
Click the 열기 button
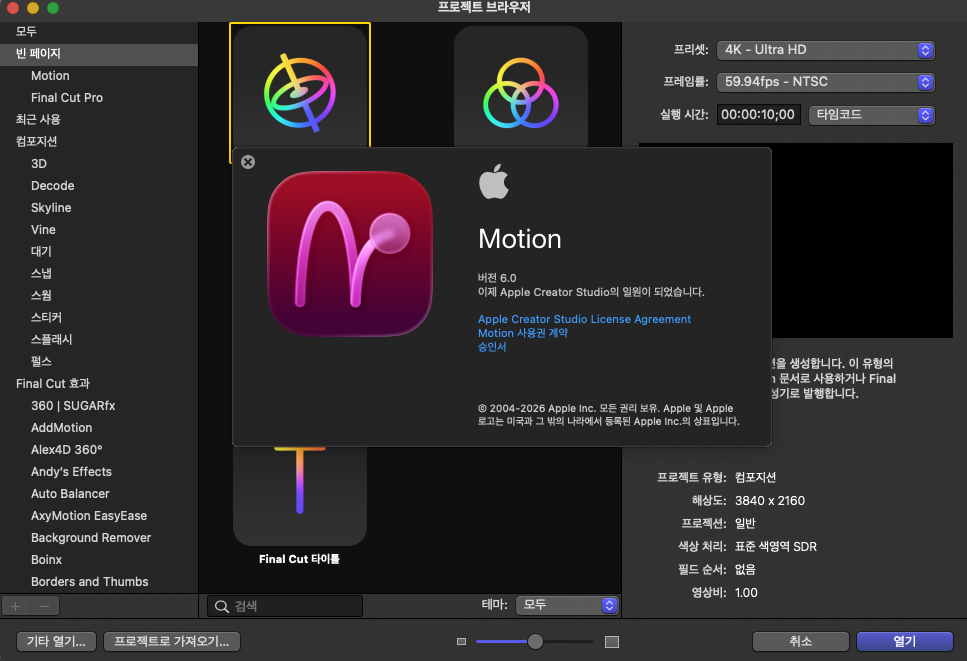click(905, 641)
